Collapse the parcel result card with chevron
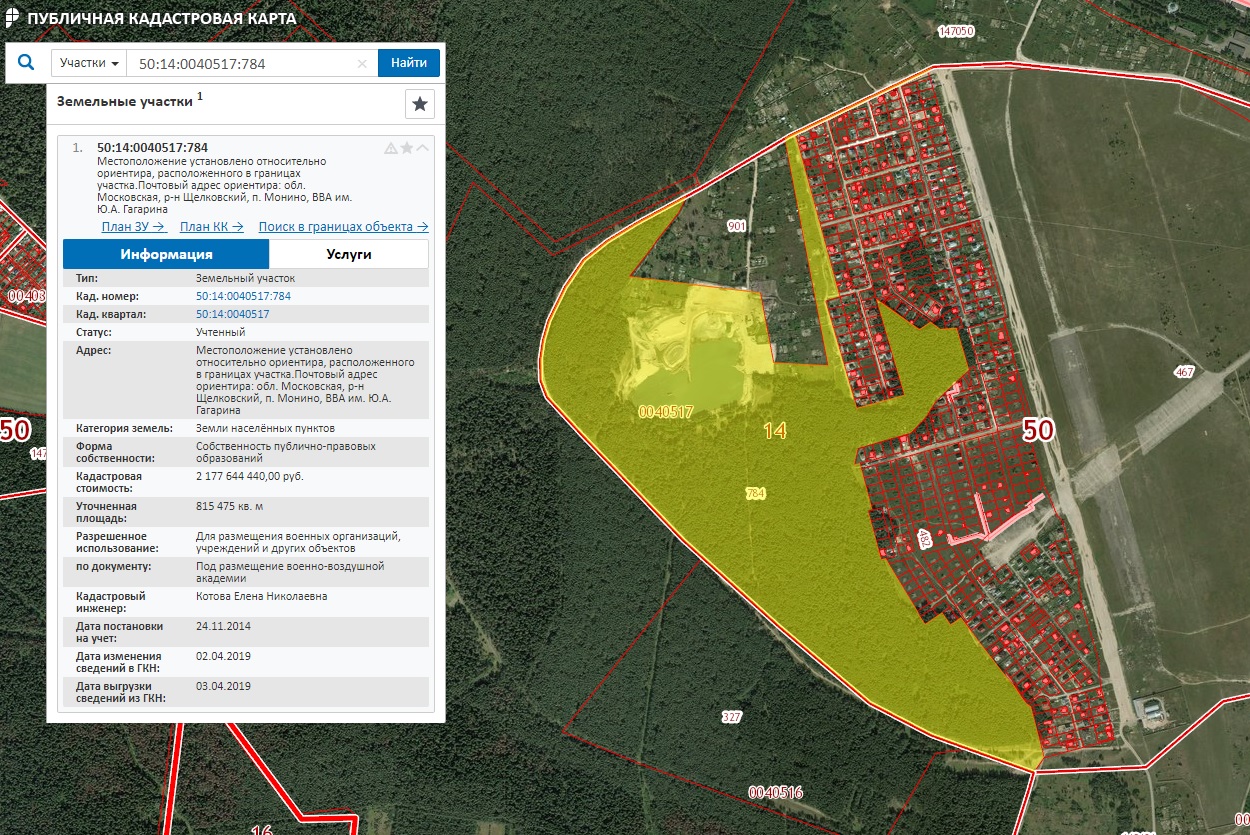Image resolution: width=1250 pixels, height=835 pixels. (x=423, y=148)
